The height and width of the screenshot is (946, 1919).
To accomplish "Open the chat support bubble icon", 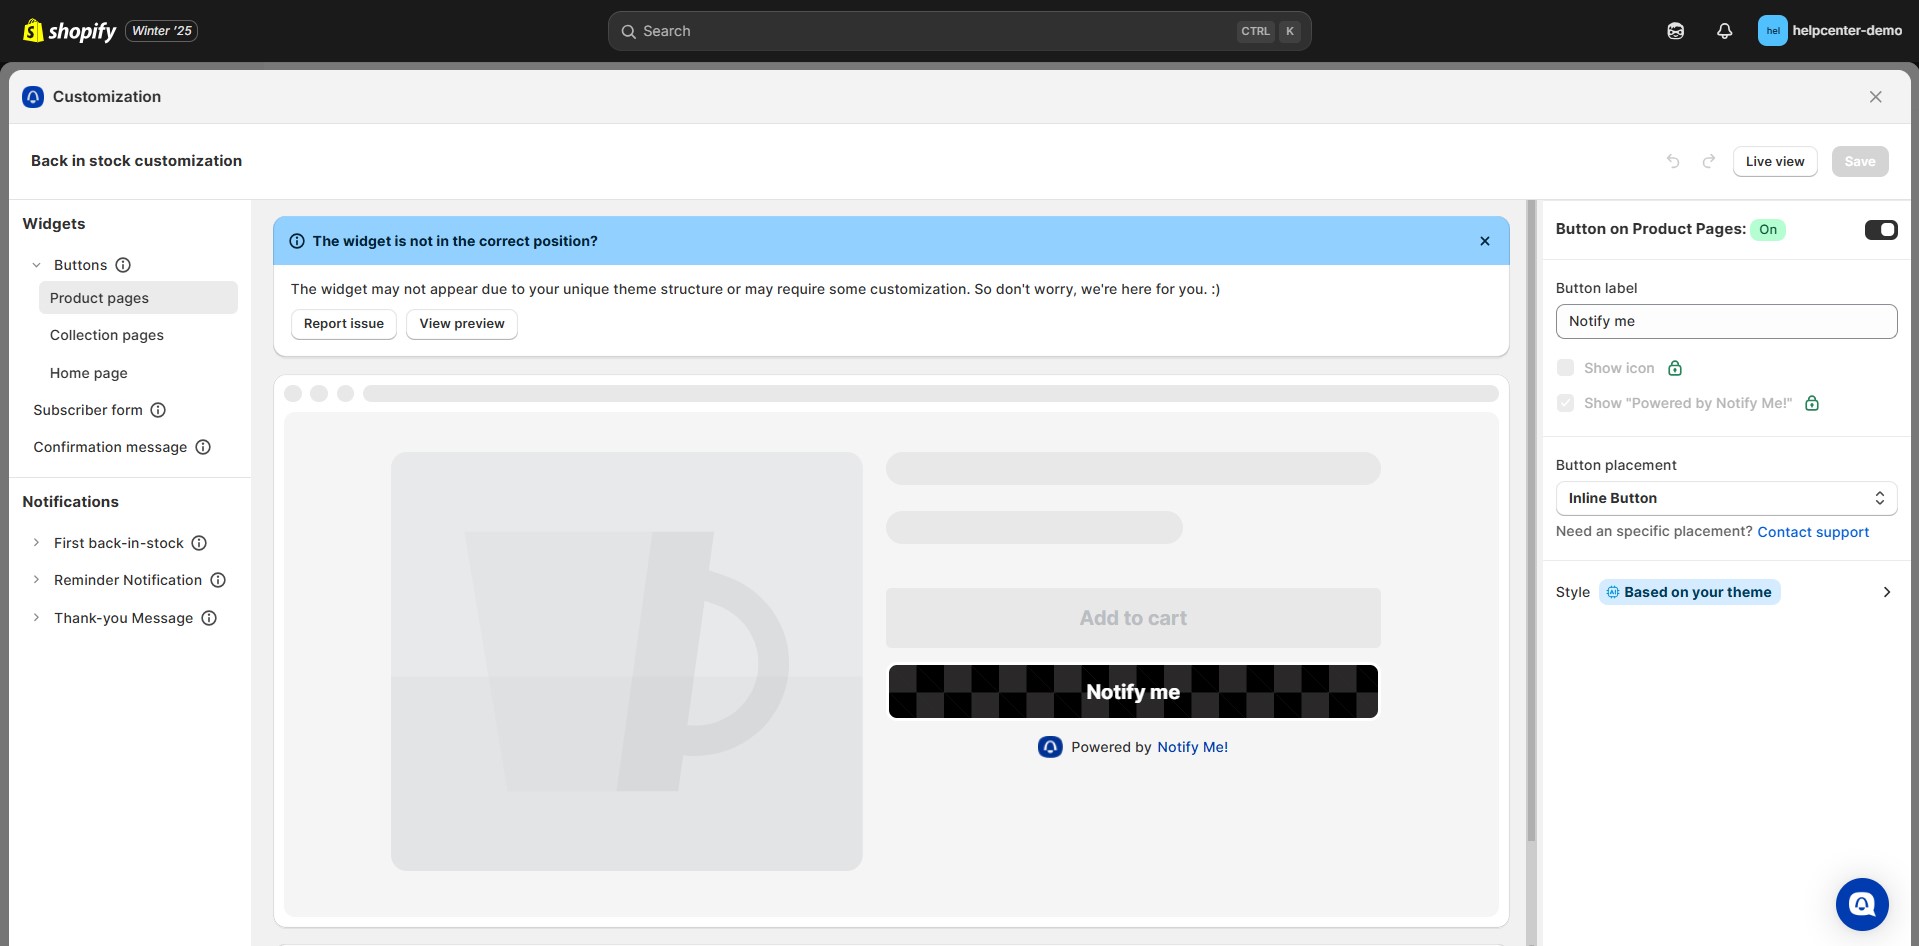I will (1861, 904).
